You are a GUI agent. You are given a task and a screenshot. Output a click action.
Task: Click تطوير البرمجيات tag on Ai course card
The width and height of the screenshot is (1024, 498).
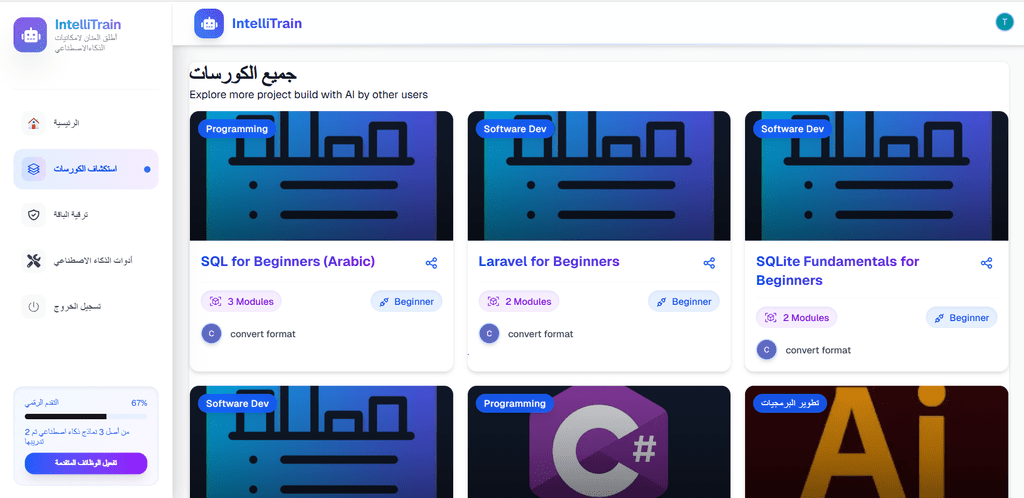coord(790,403)
